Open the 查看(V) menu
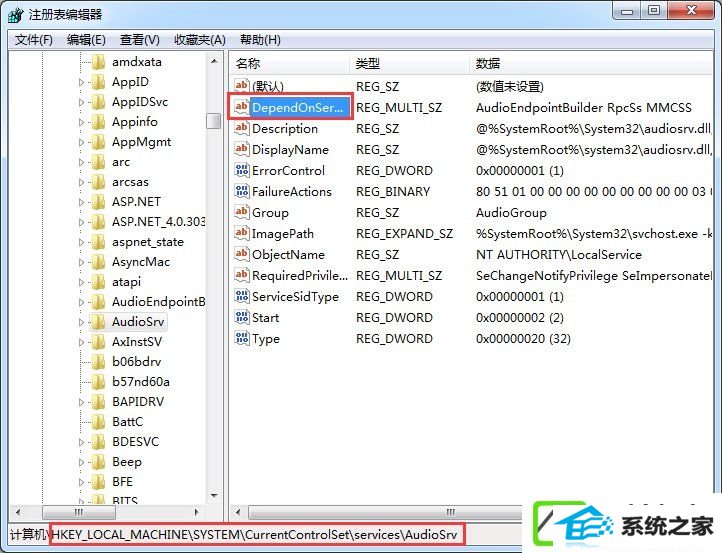Viewport: 722px width, 553px height. pos(140,40)
